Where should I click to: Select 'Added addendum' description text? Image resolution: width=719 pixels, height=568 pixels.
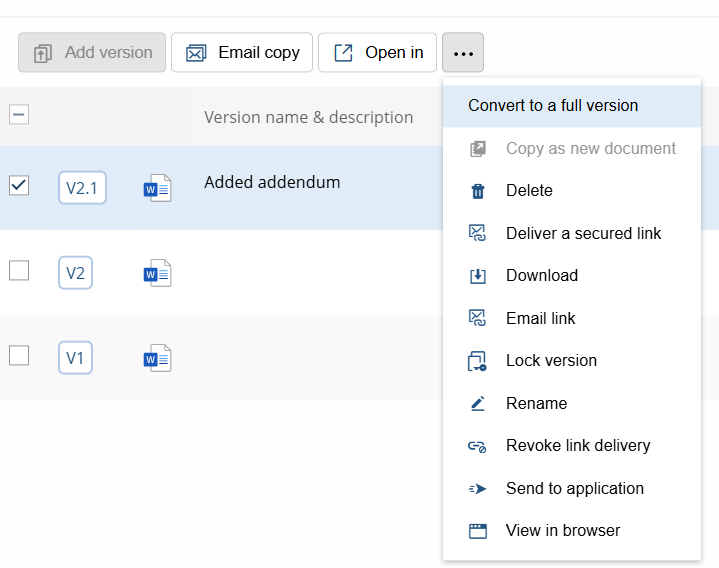(x=272, y=182)
